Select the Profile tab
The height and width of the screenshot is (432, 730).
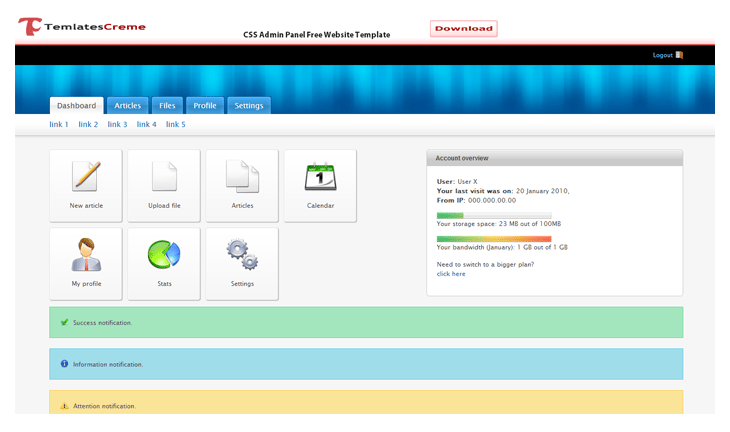[205, 106]
